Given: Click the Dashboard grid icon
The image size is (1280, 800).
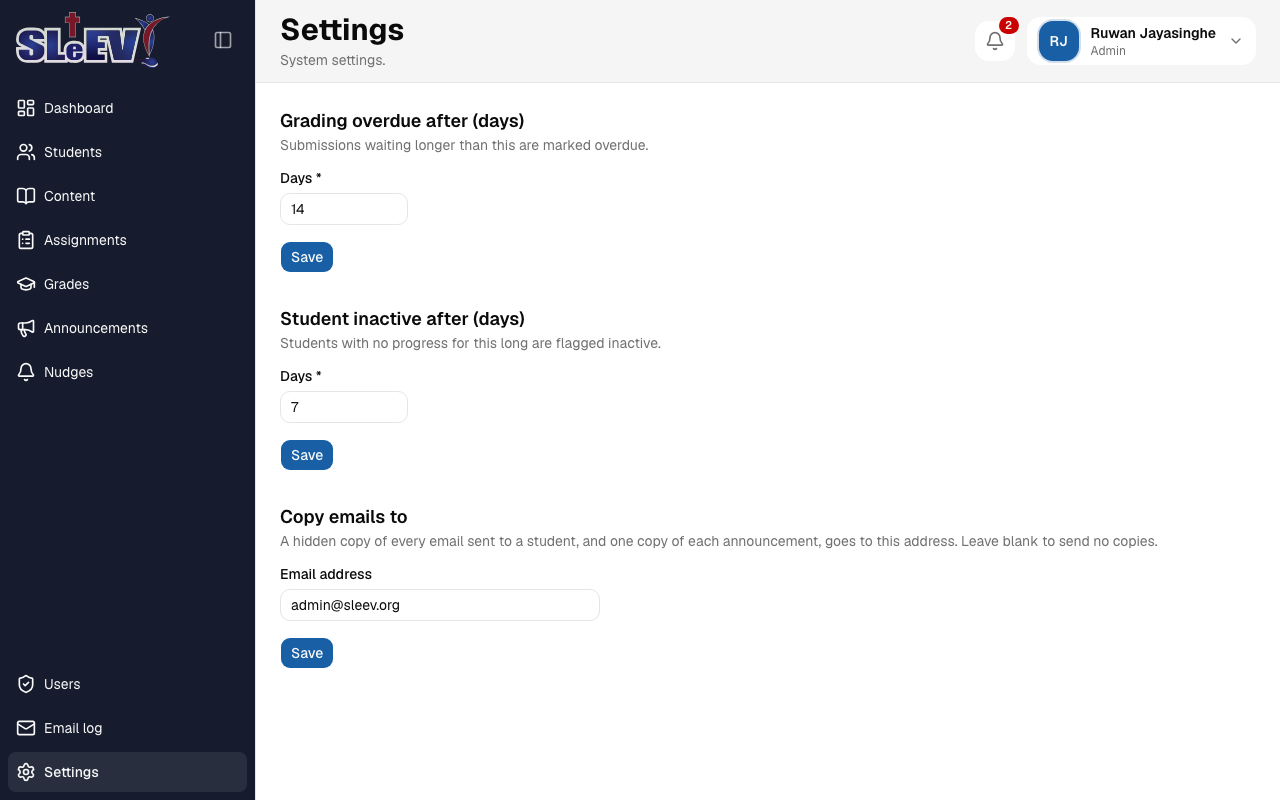Looking at the screenshot, I should (26, 108).
